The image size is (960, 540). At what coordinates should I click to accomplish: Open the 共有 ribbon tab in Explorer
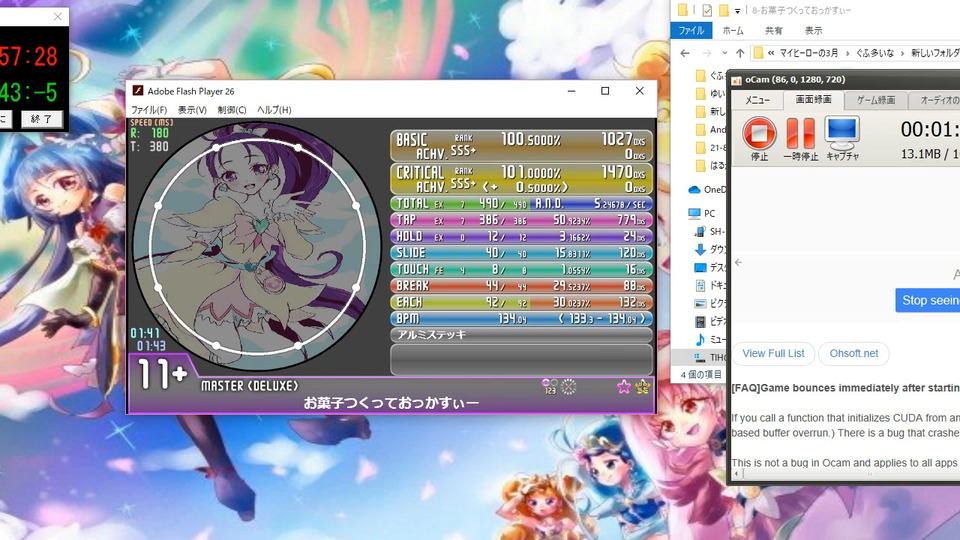pos(773,31)
